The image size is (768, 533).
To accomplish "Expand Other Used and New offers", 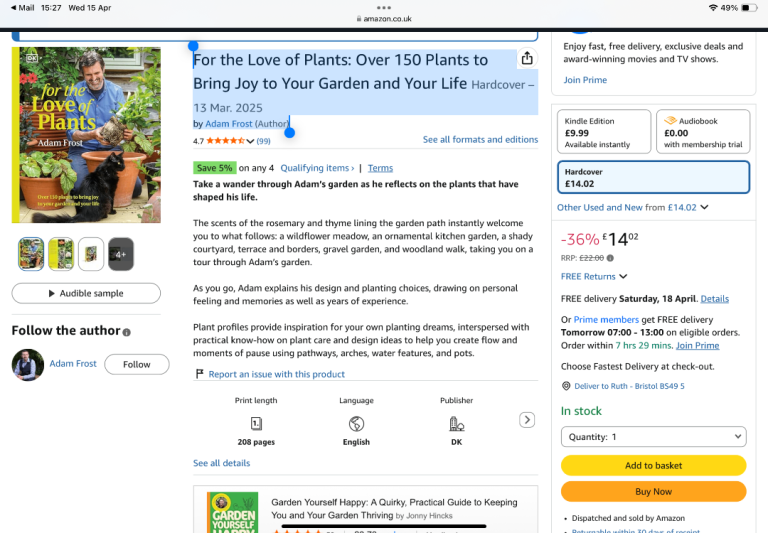I will pyautogui.click(x=633, y=207).
